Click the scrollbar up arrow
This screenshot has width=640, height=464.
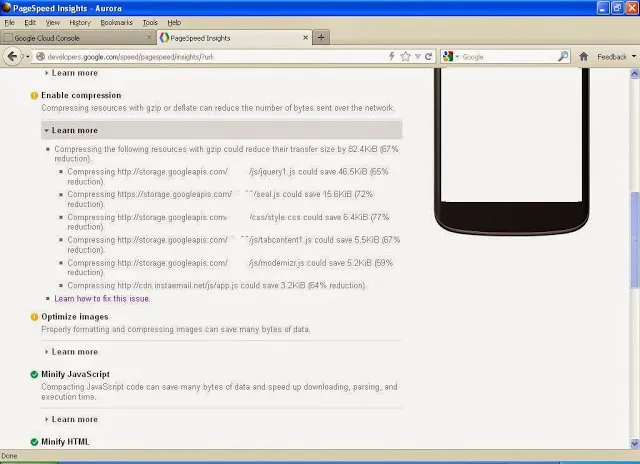635,74
